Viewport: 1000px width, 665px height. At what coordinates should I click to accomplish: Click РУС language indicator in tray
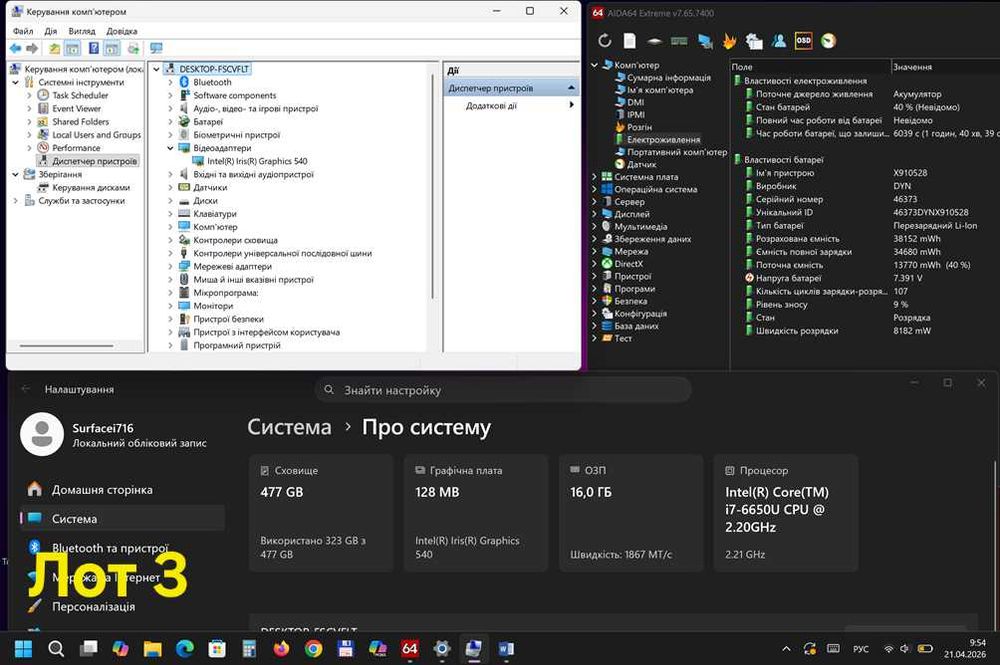click(860, 649)
